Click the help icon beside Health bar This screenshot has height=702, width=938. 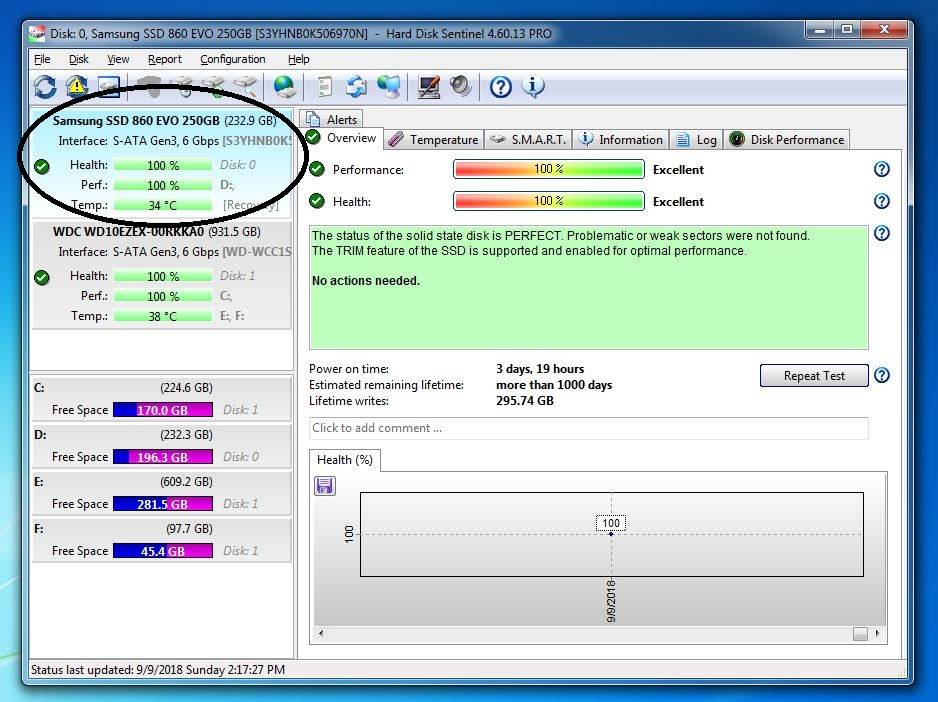click(x=882, y=201)
